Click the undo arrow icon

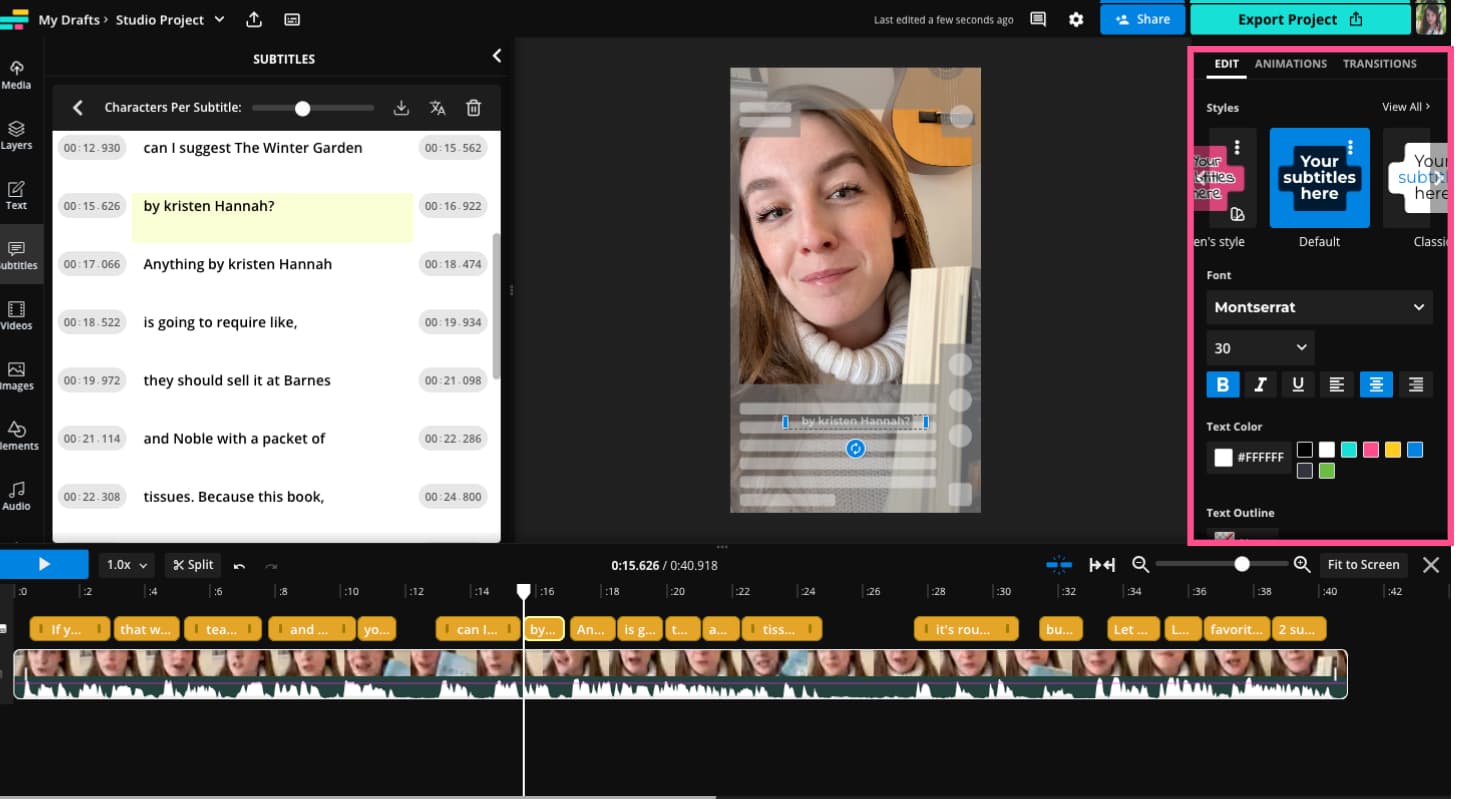pos(240,566)
